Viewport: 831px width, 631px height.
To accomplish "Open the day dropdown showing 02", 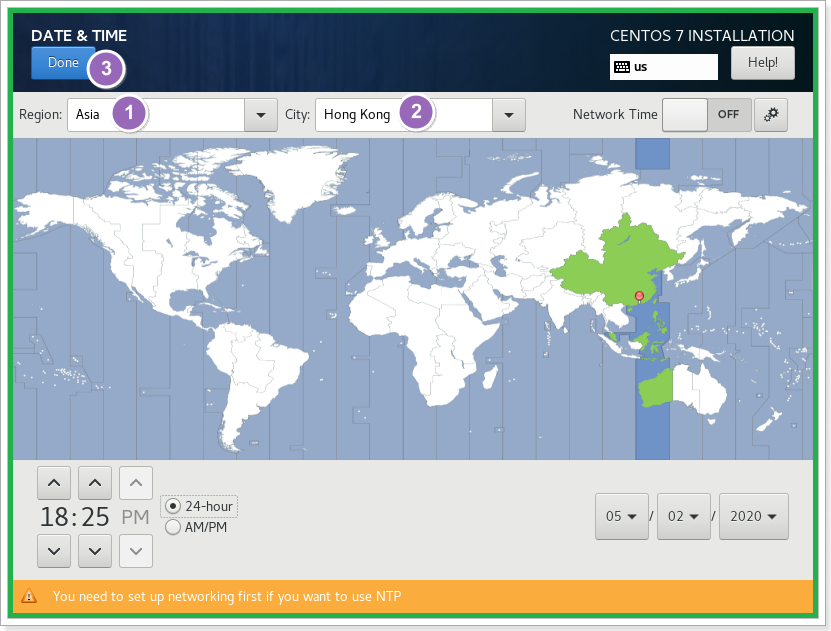I will pos(684,517).
